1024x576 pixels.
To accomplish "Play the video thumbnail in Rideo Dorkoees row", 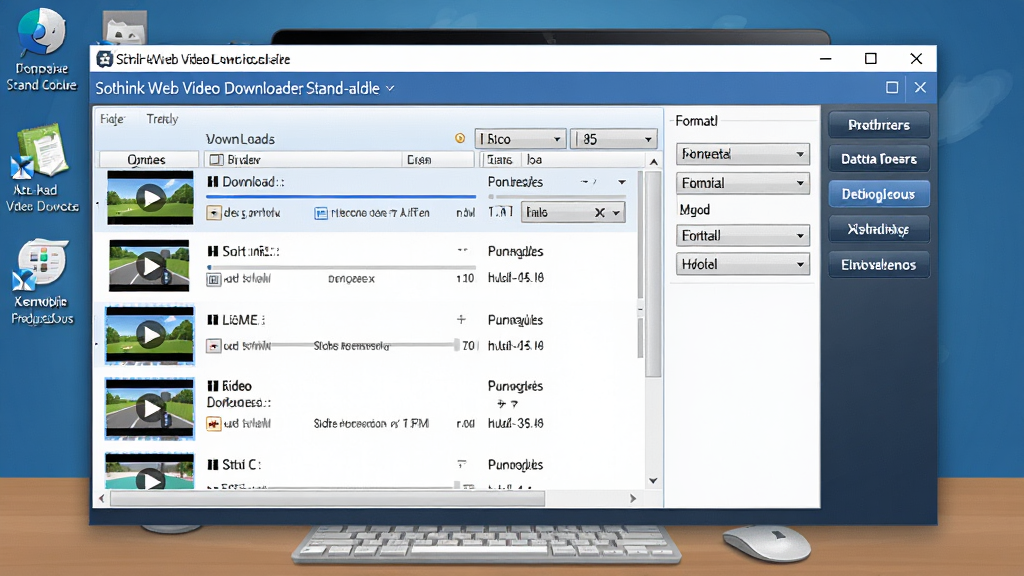I will [150, 408].
